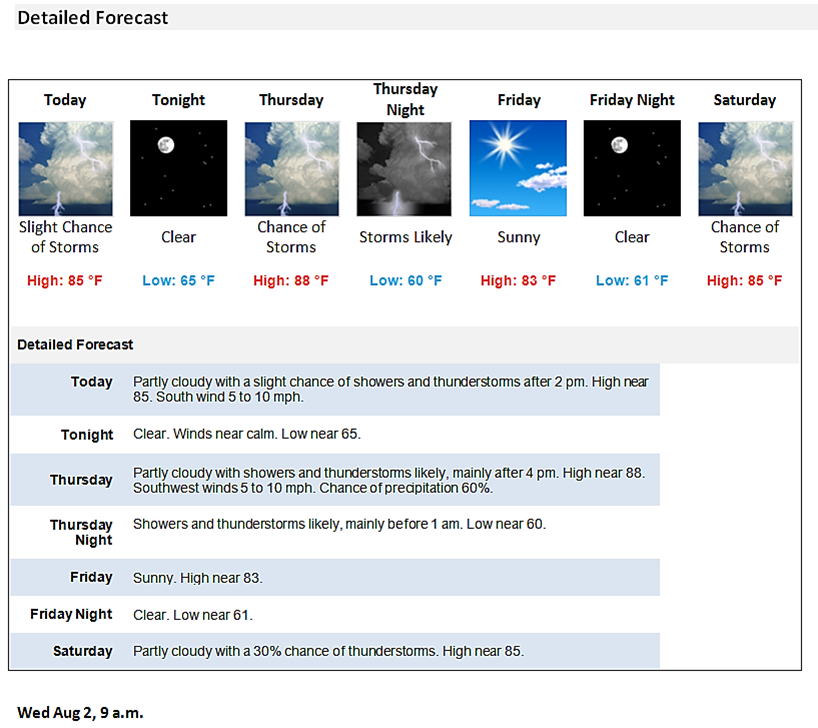Screen dimensions: 818x728
Task: Click Saturday's 30% chance thunderstorms text
Action: tap(328, 651)
